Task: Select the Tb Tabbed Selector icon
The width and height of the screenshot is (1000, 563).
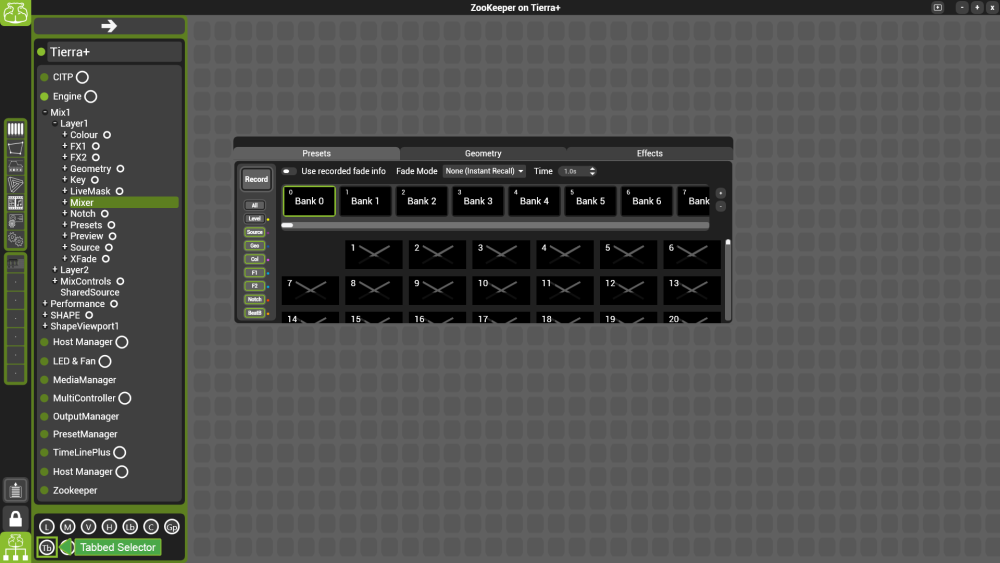Action: pyautogui.click(x=47, y=548)
